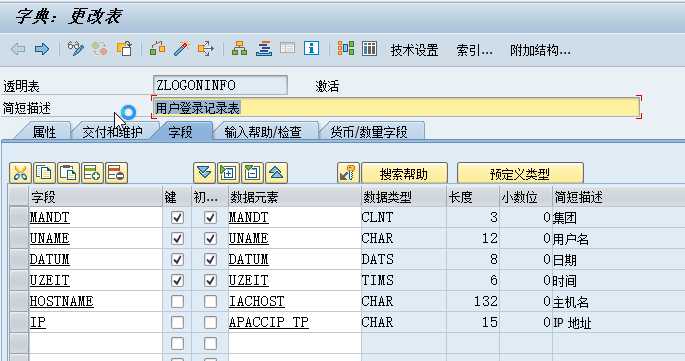Click the 简短描述 column header

click(618, 197)
